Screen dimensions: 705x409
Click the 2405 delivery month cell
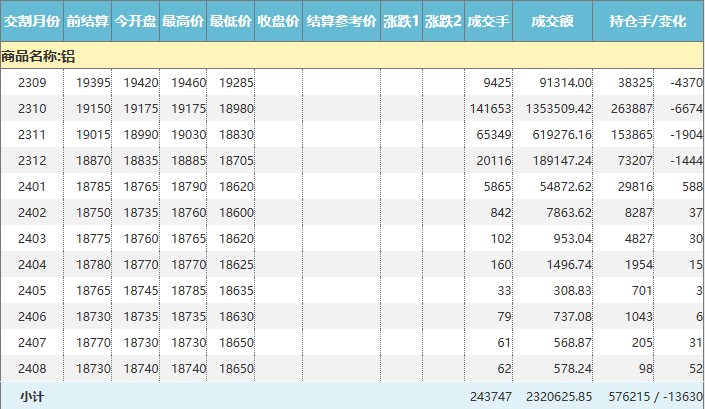coord(32,290)
